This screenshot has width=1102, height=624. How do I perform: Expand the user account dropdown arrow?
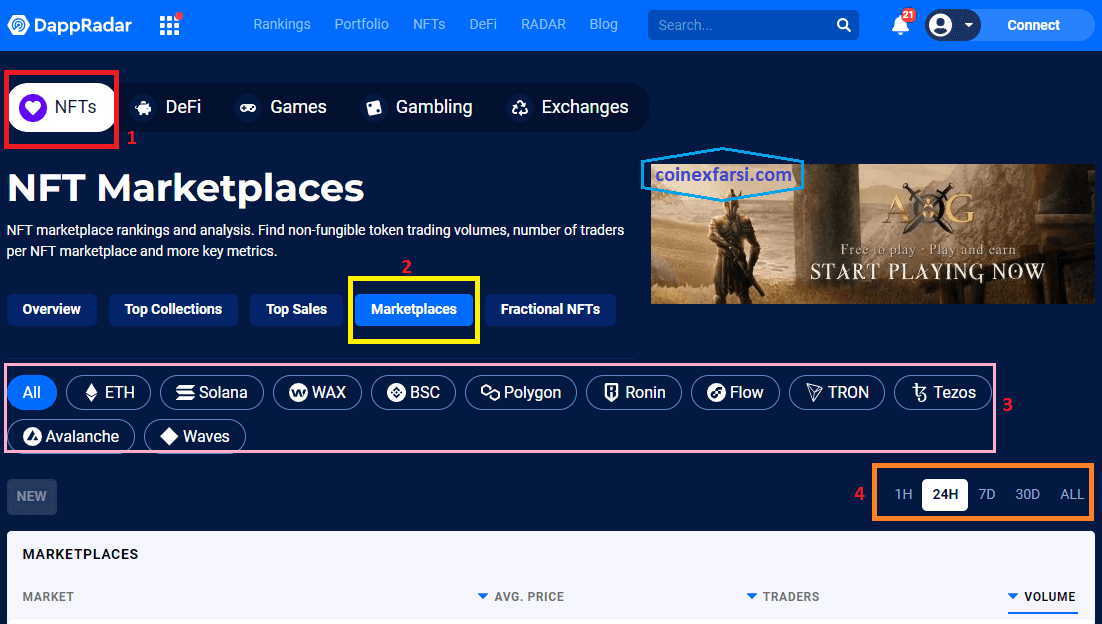pos(968,25)
